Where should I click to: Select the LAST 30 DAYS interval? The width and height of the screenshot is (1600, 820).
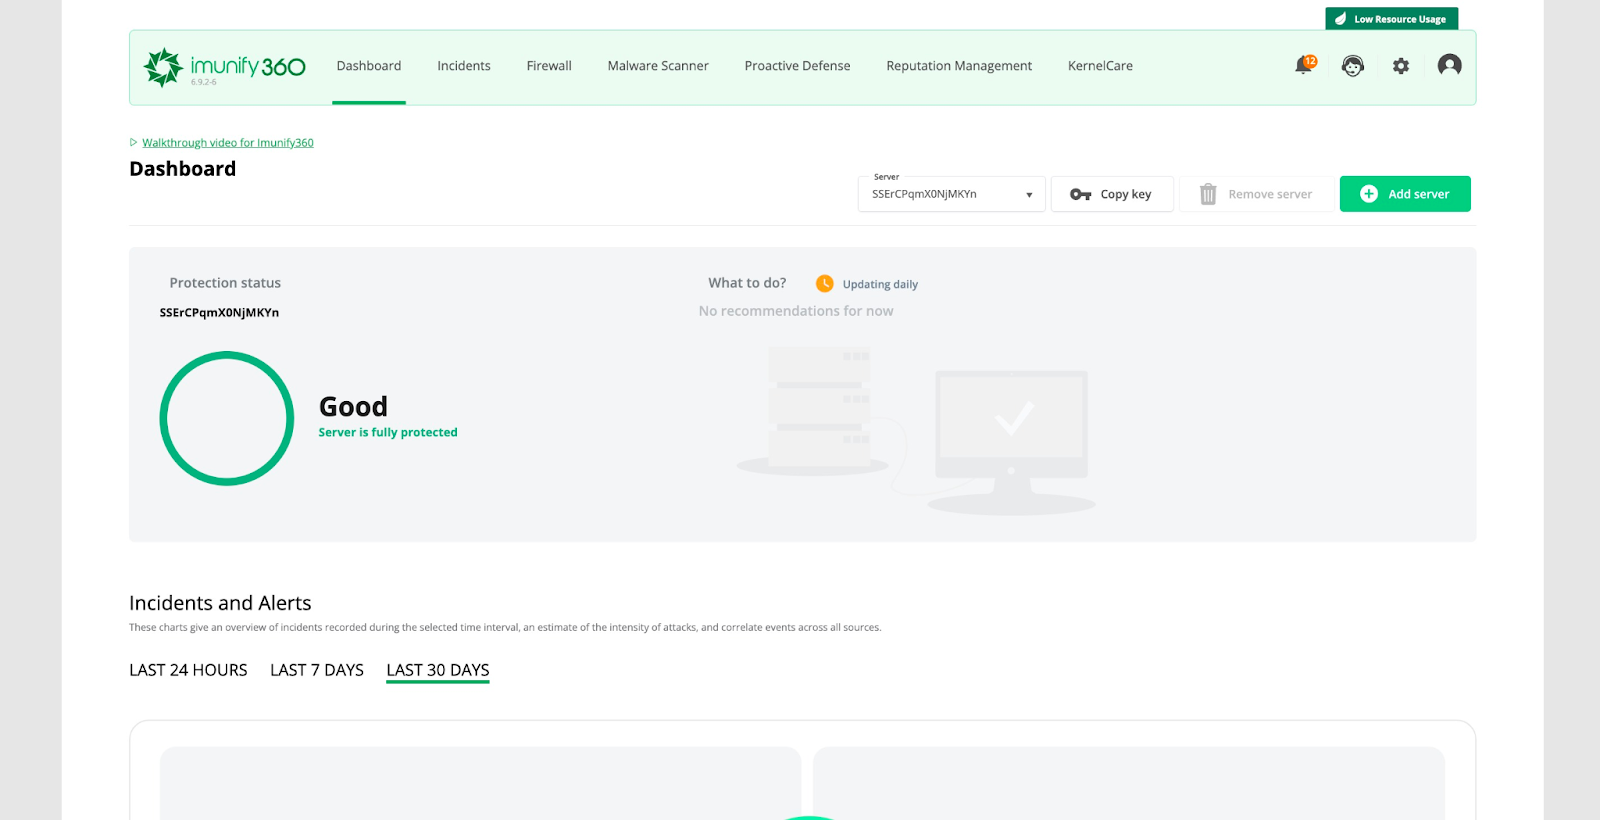point(438,670)
